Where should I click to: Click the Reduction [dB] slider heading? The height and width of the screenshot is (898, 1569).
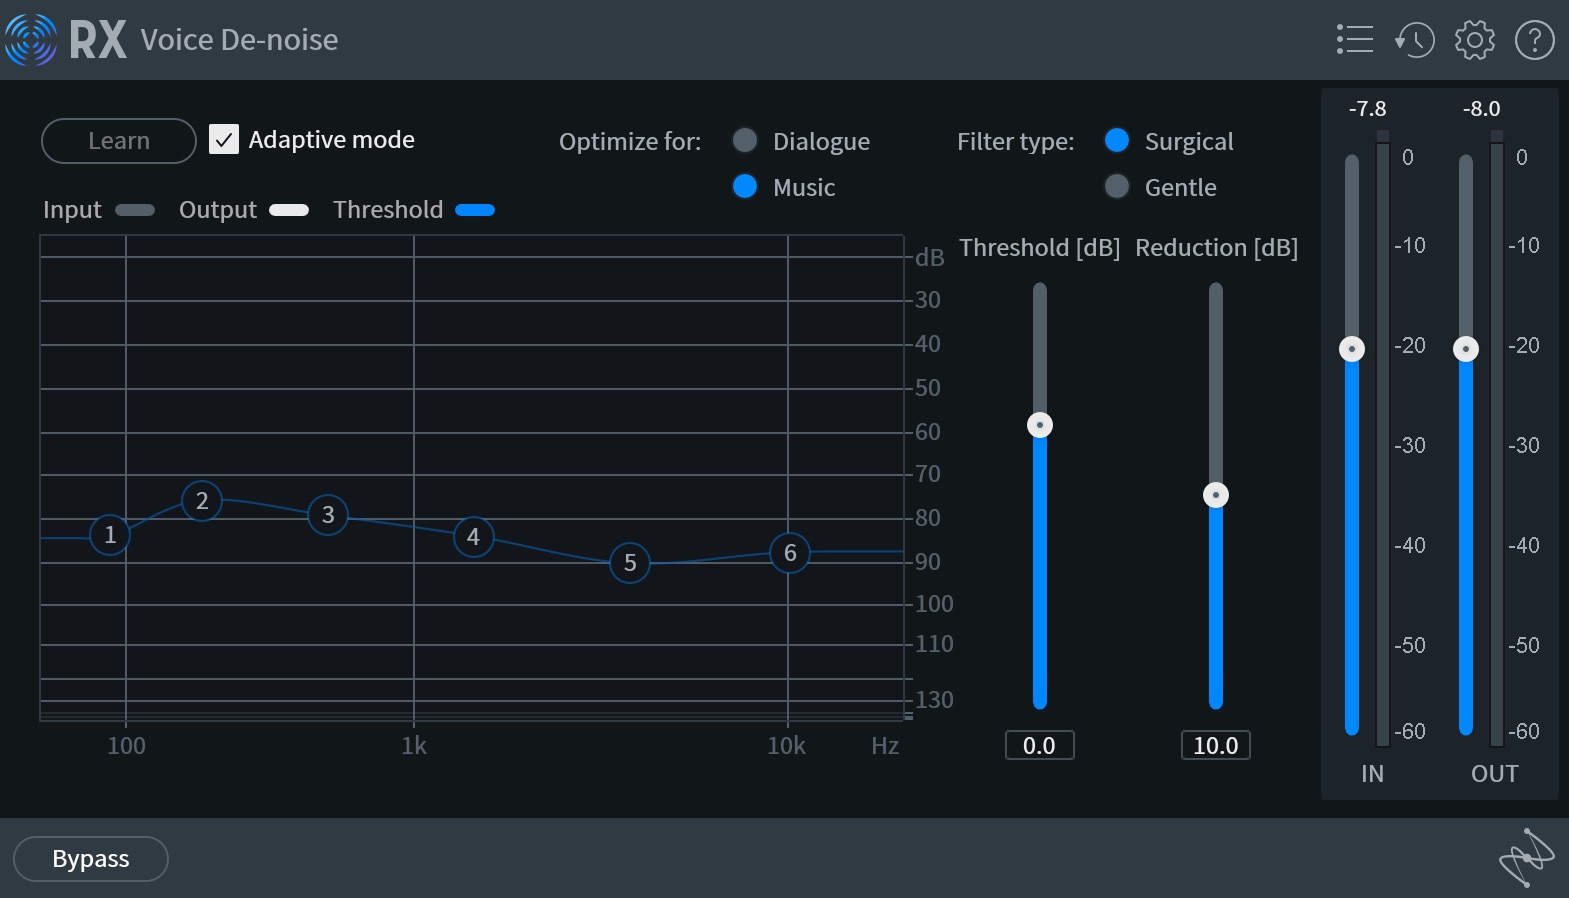[1217, 248]
